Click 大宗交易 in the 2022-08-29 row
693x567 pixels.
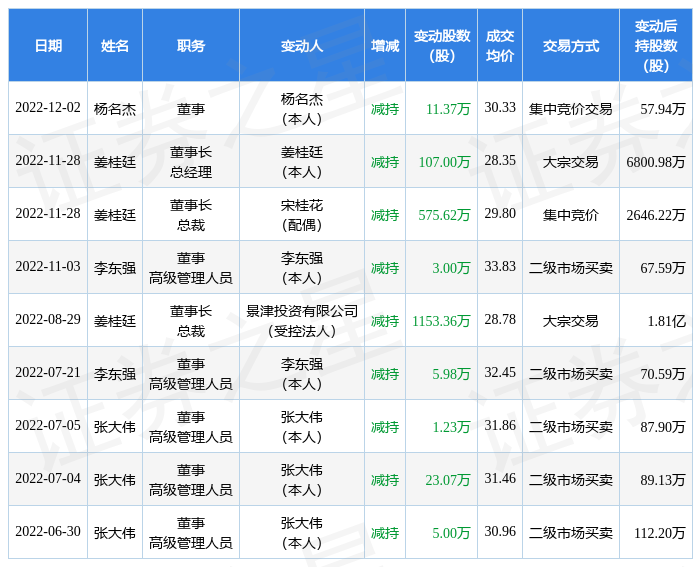(571, 321)
